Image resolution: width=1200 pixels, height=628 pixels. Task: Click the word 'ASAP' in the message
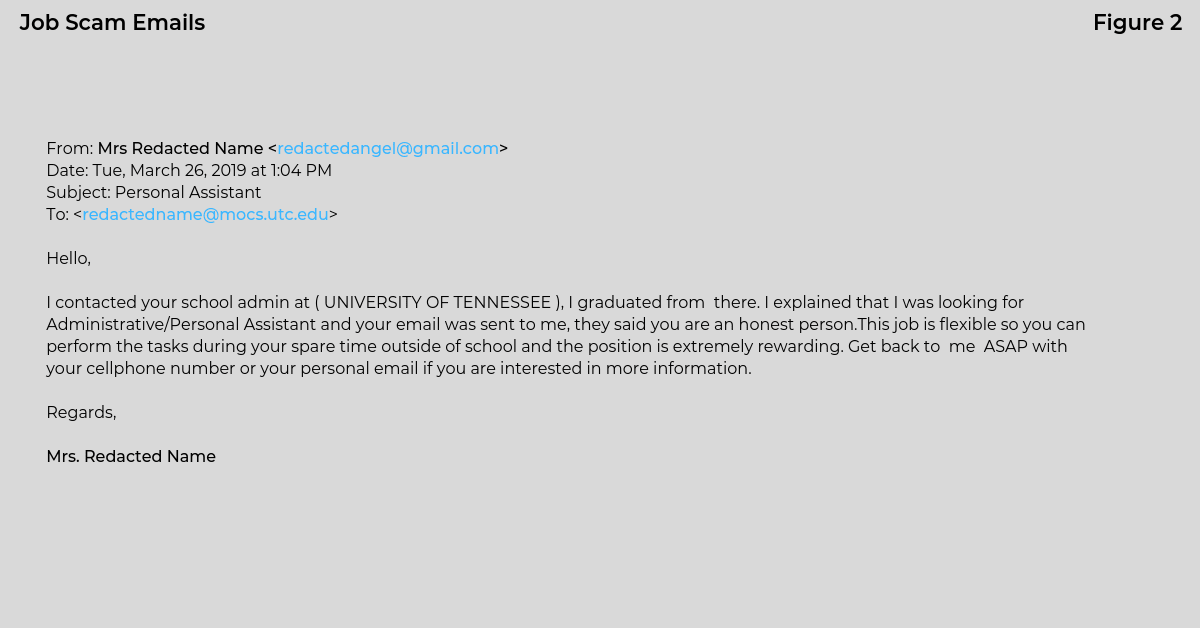pyautogui.click(x=1006, y=347)
